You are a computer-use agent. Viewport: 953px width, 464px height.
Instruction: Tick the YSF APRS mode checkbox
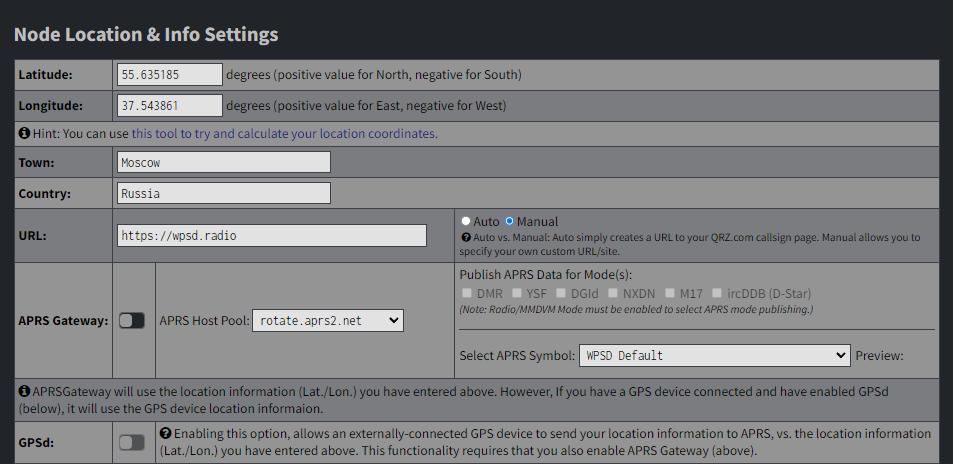tap(517, 293)
